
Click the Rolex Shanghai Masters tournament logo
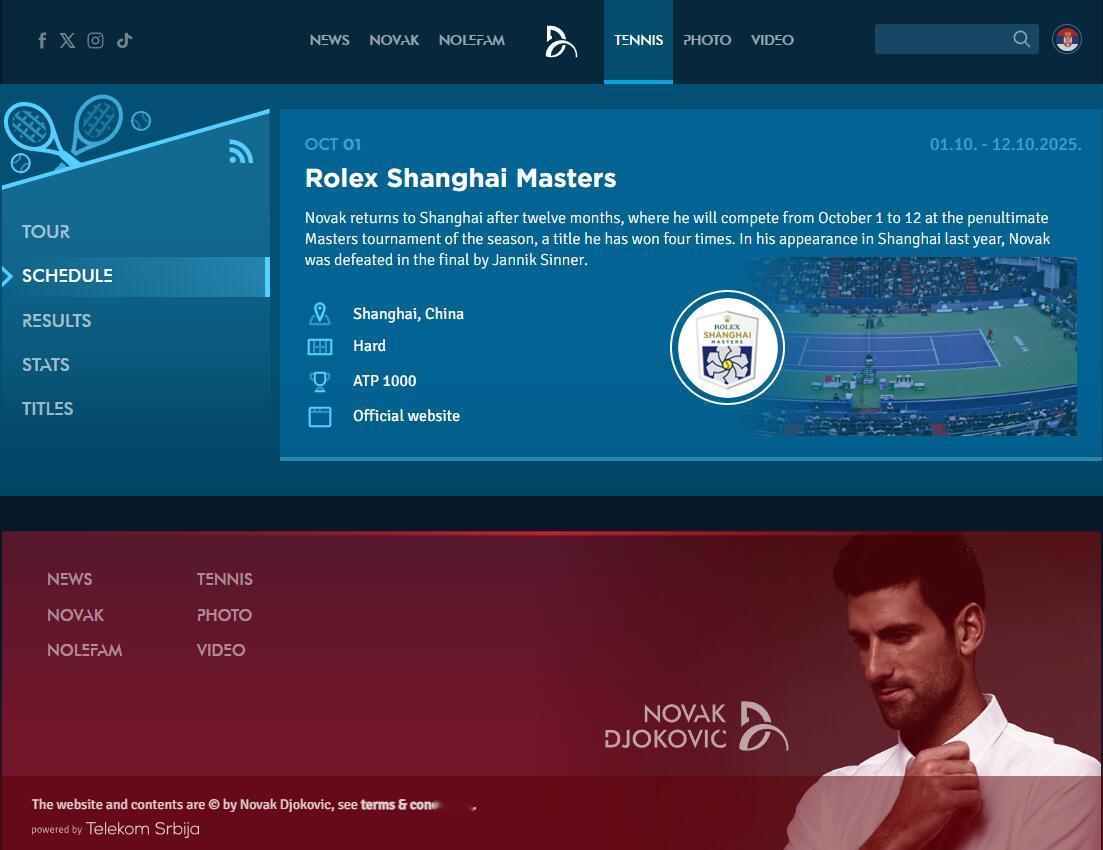(x=727, y=347)
